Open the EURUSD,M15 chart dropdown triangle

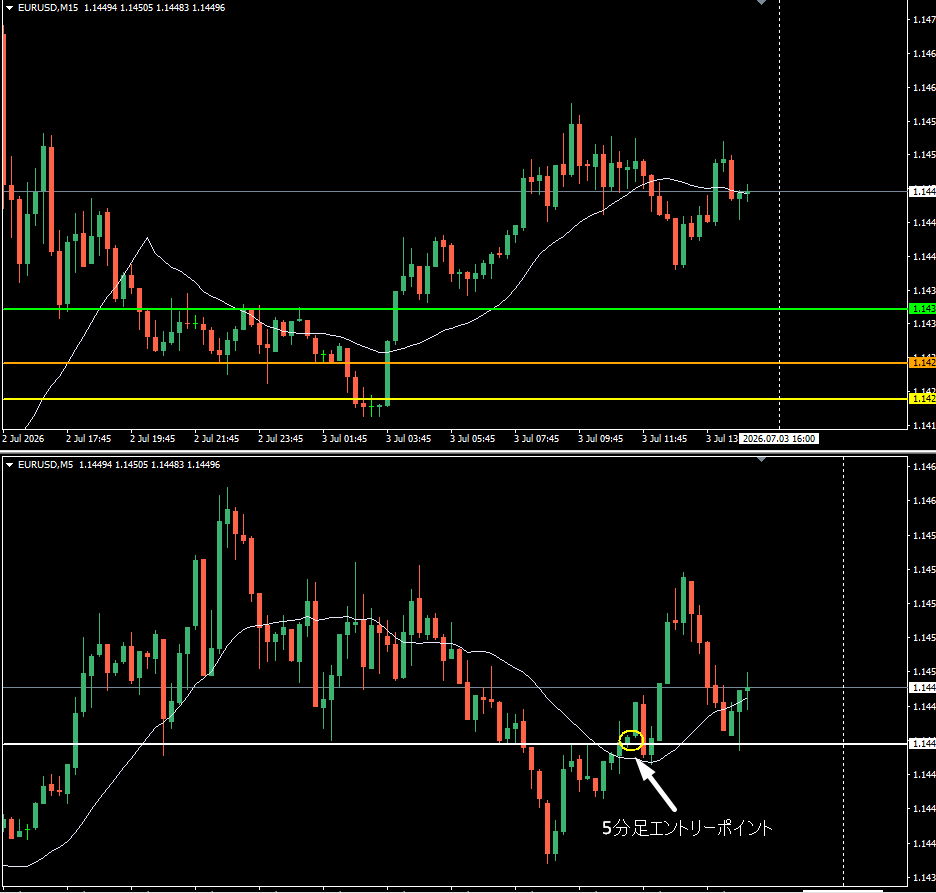(x=9, y=8)
